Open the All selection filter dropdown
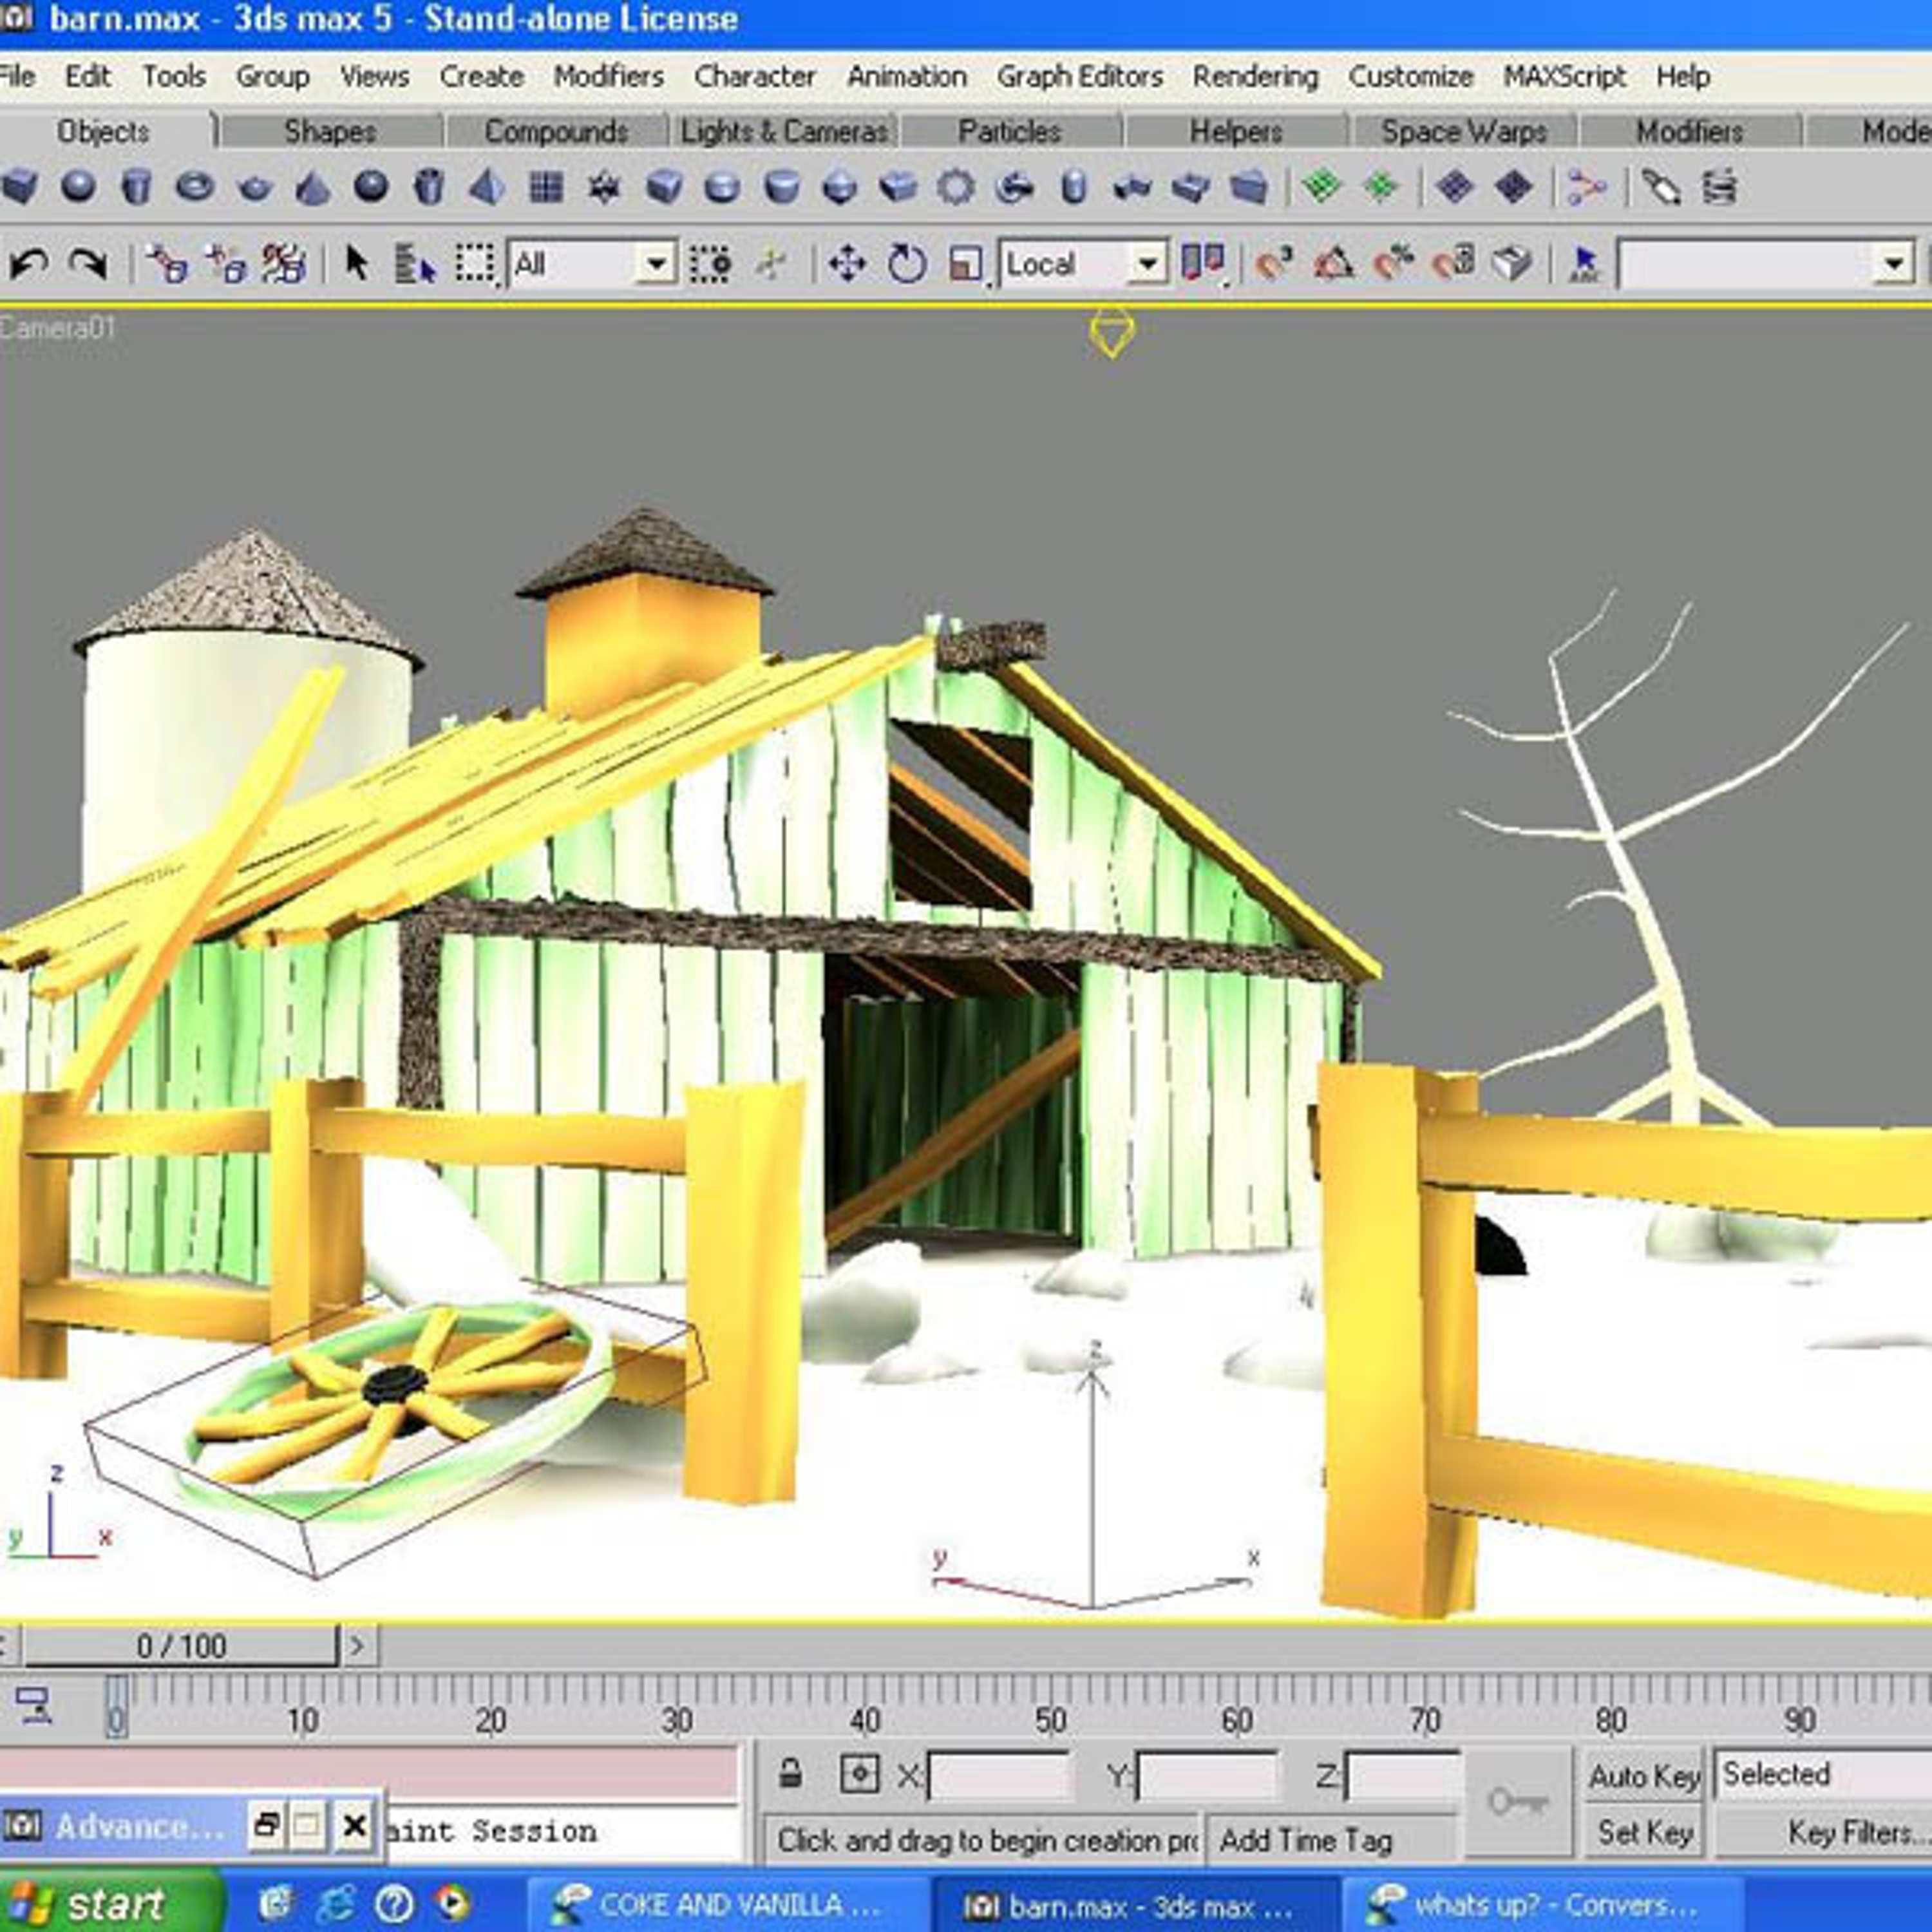The image size is (1932, 1932). tap(656, 264)
